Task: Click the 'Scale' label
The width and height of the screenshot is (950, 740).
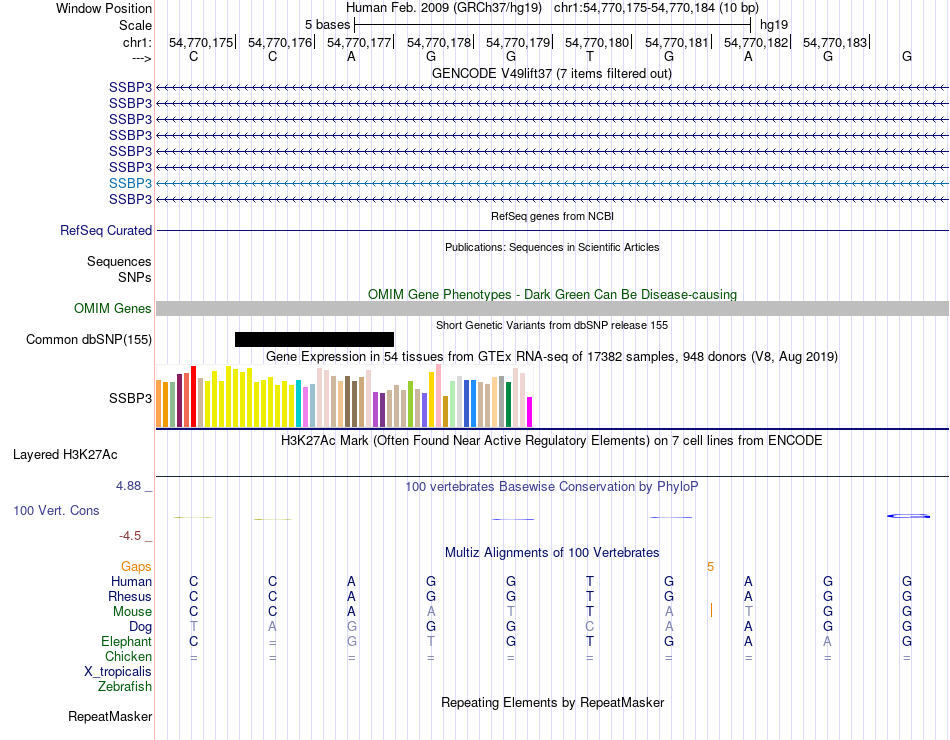Action: tap(136, 25)
